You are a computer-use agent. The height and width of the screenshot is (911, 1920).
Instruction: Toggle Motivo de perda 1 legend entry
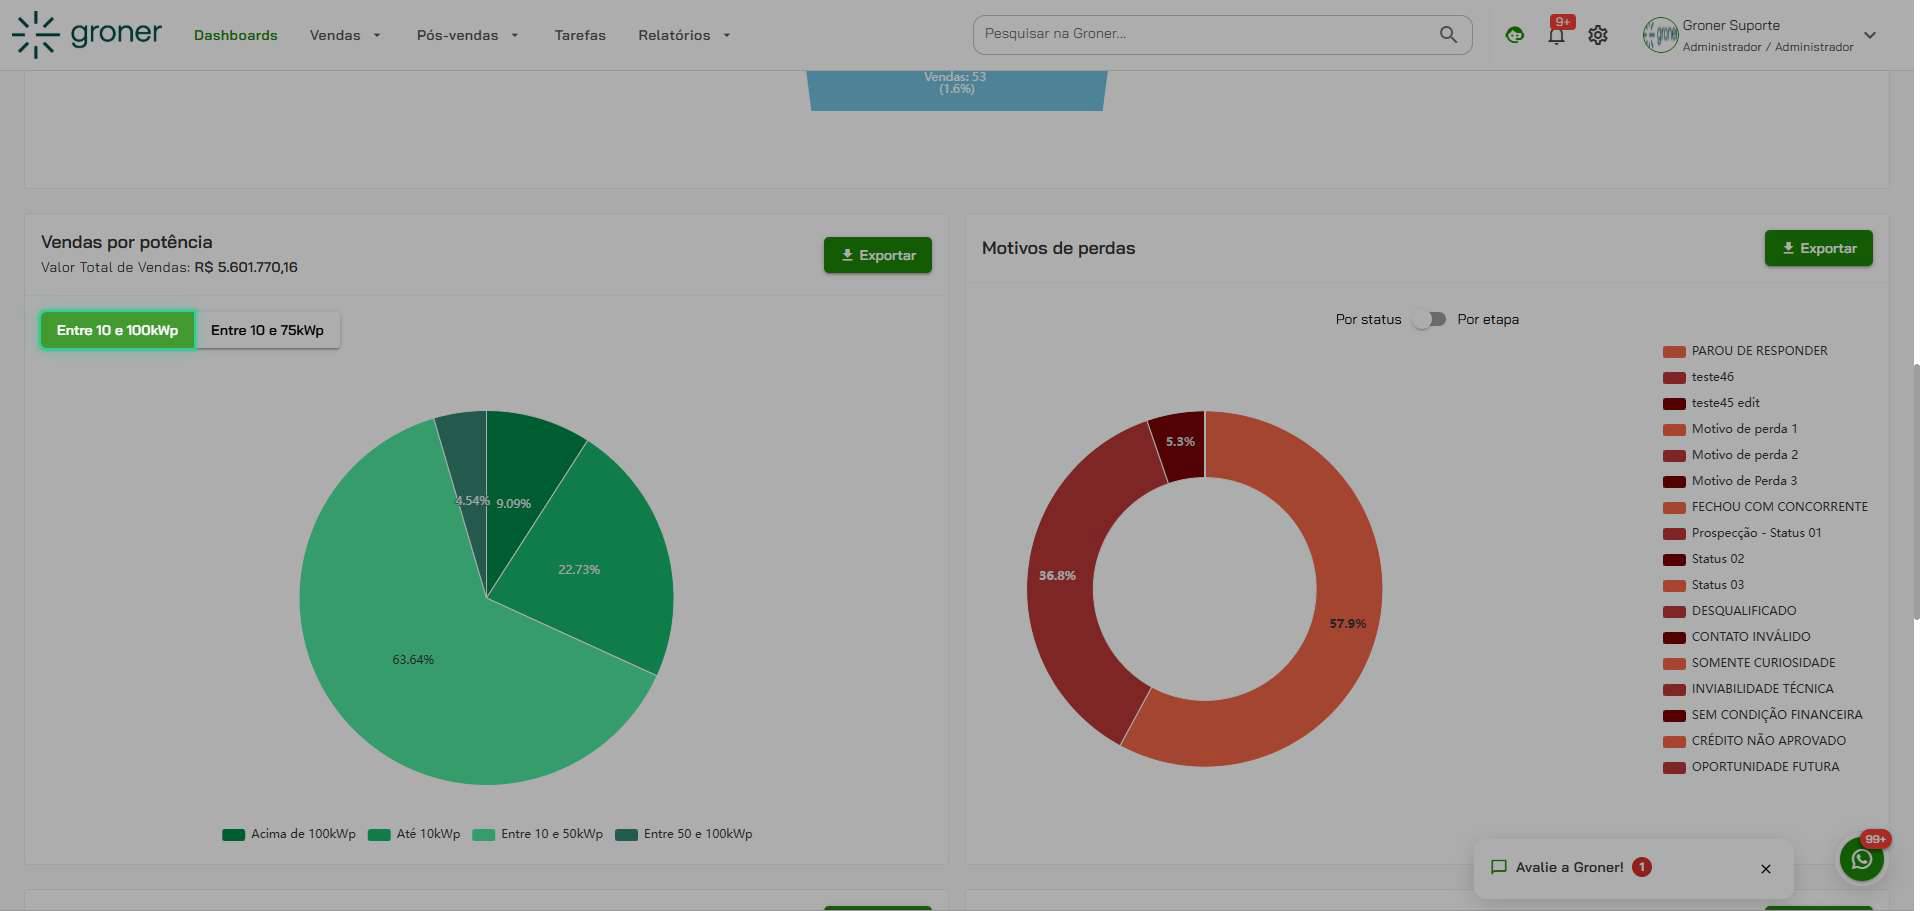point(1730,429)
